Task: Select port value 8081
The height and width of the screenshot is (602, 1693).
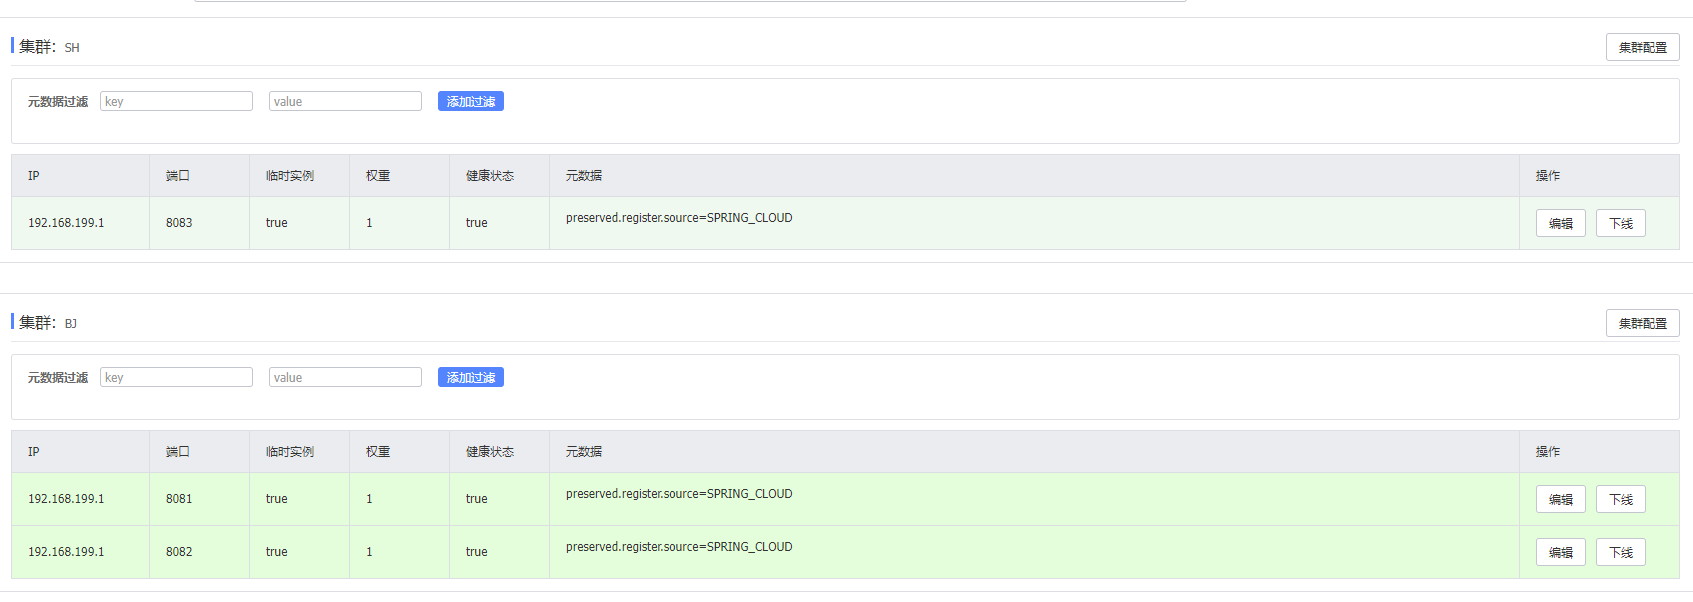Action: point(179,499)
